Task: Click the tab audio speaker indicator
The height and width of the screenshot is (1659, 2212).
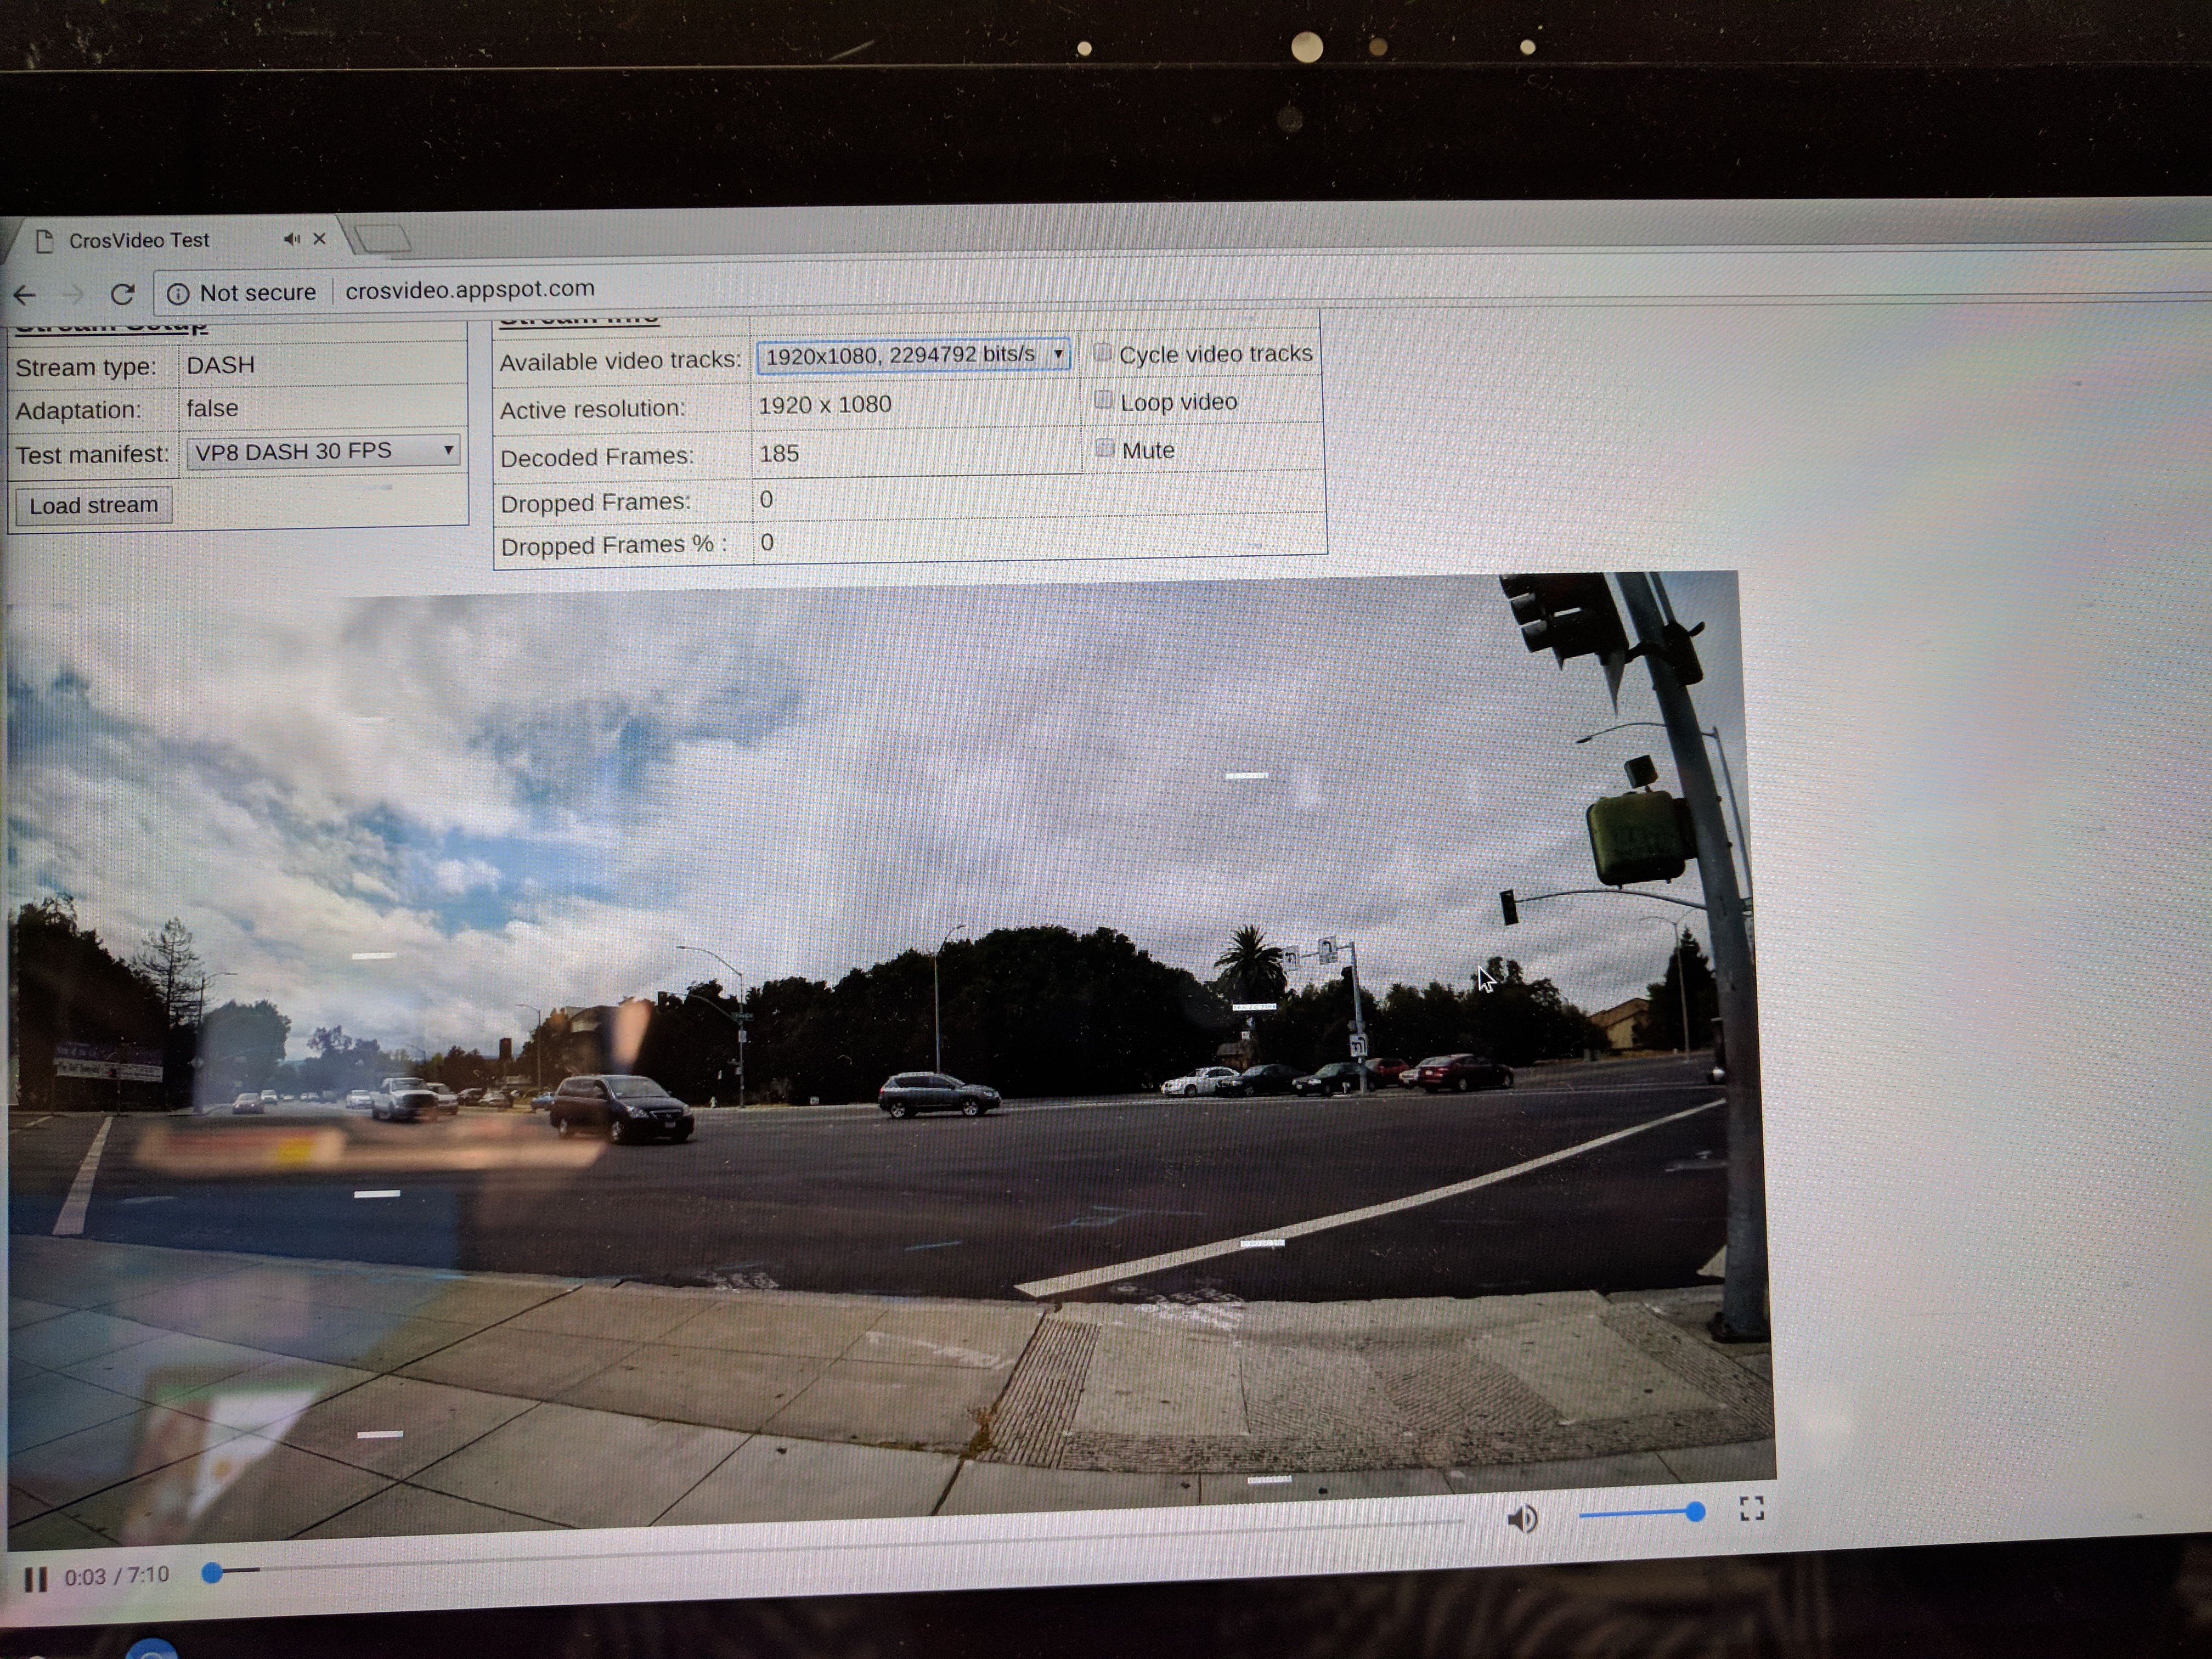Action: coord(291,239)
